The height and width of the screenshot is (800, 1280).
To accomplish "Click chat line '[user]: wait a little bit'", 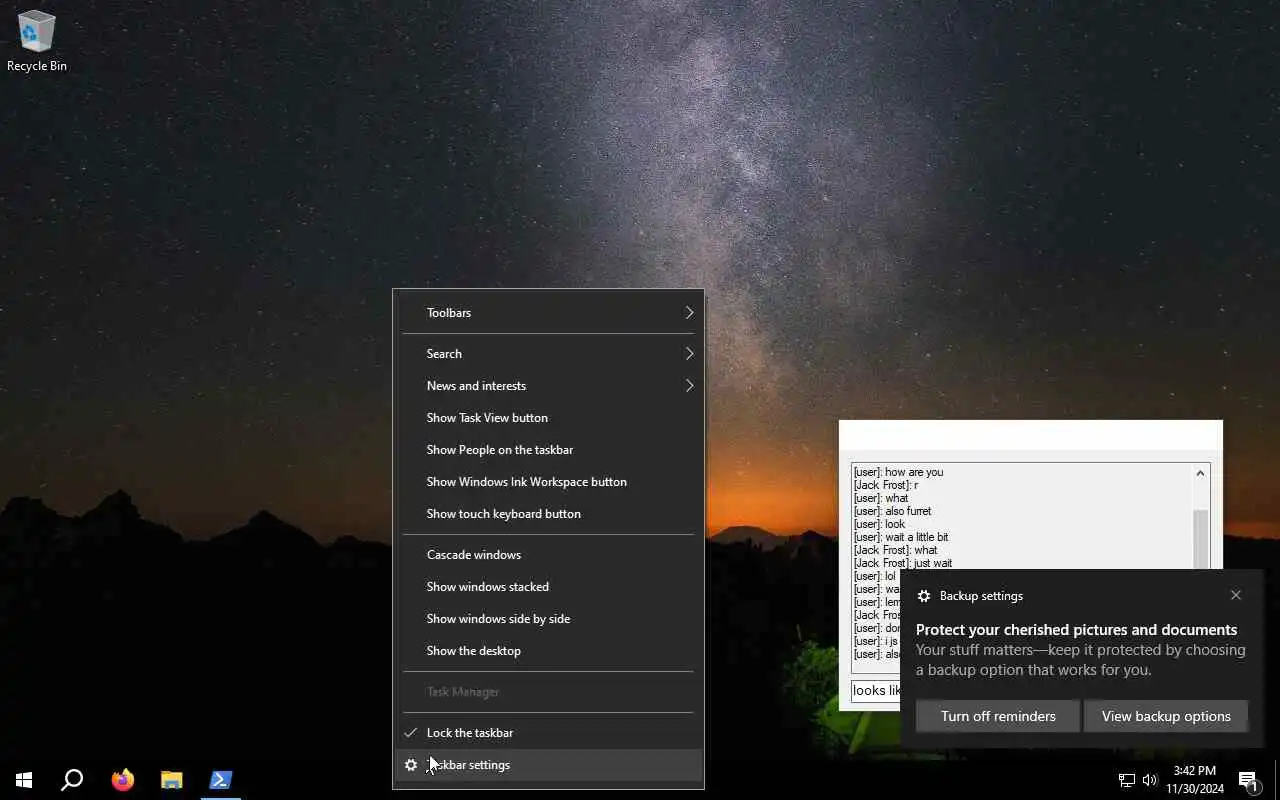I will coord(901,537).
